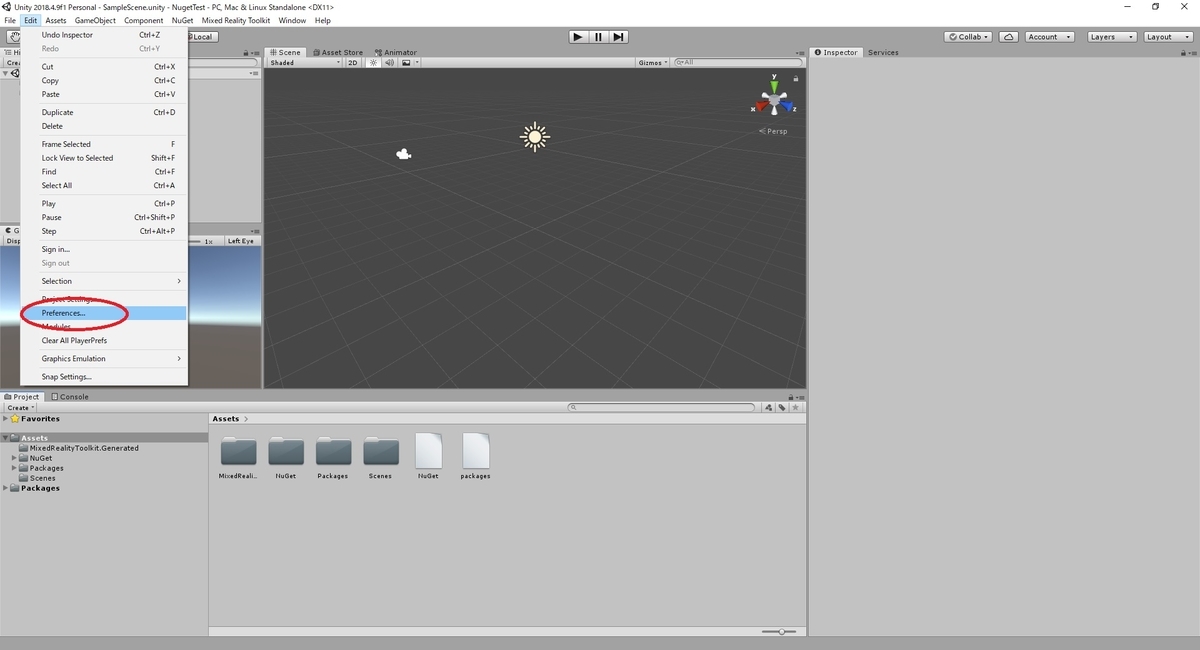
Task: Toggle 2D mode in Scene view
Action: (x=353, y=62)
